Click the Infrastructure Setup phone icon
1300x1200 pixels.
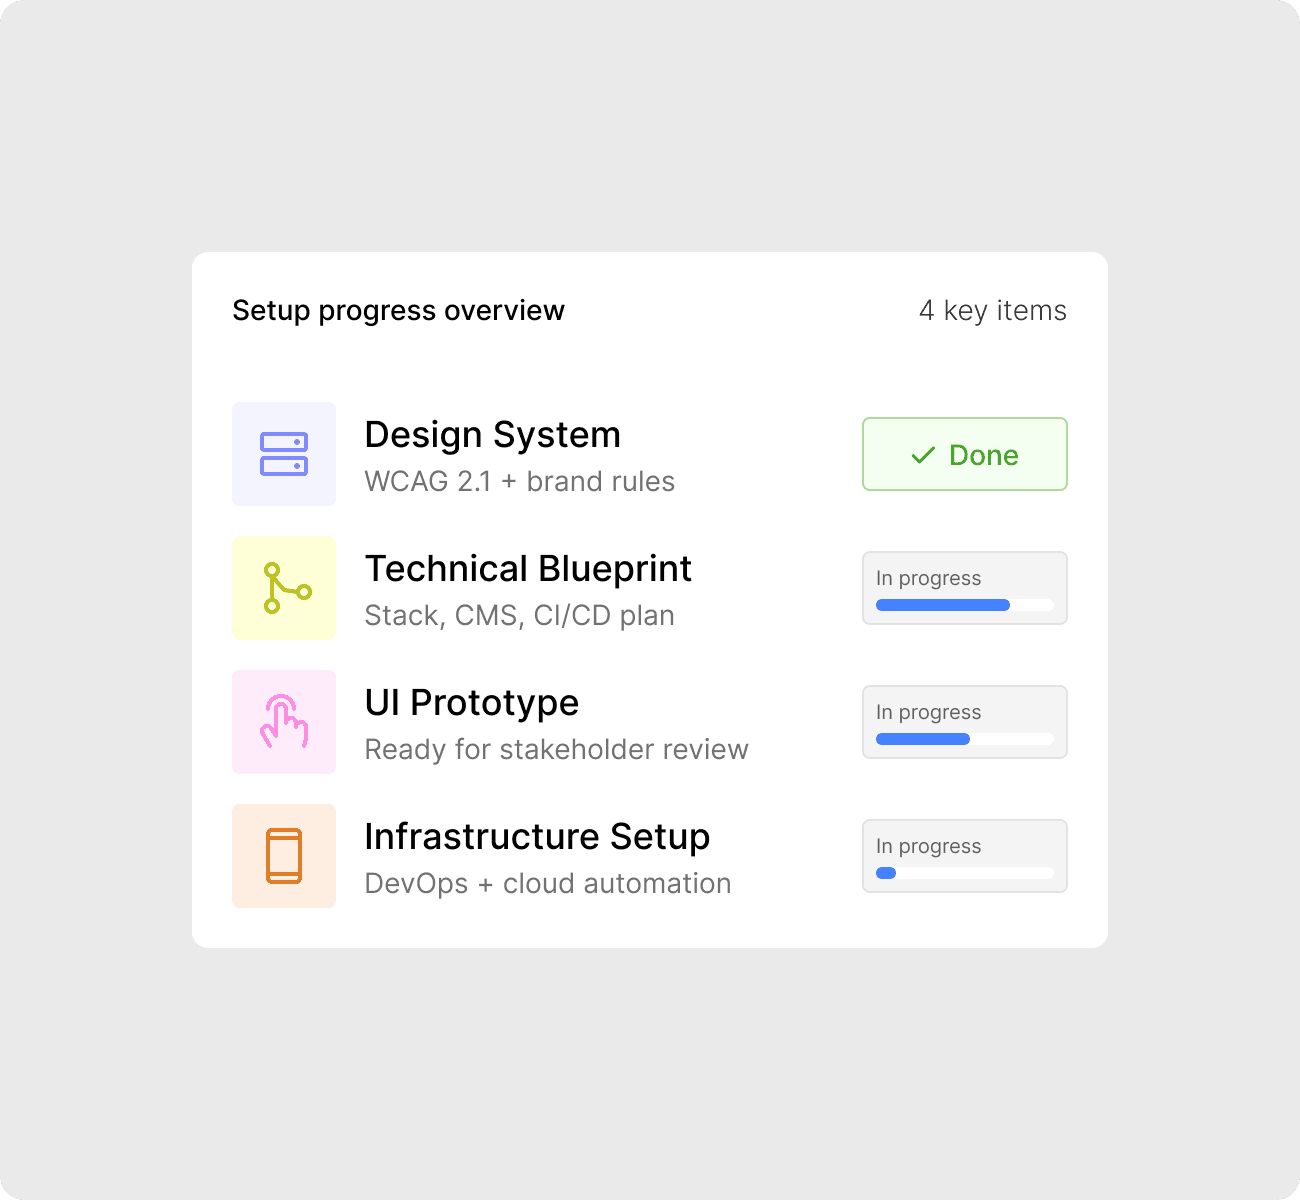(x=284, y=856)
